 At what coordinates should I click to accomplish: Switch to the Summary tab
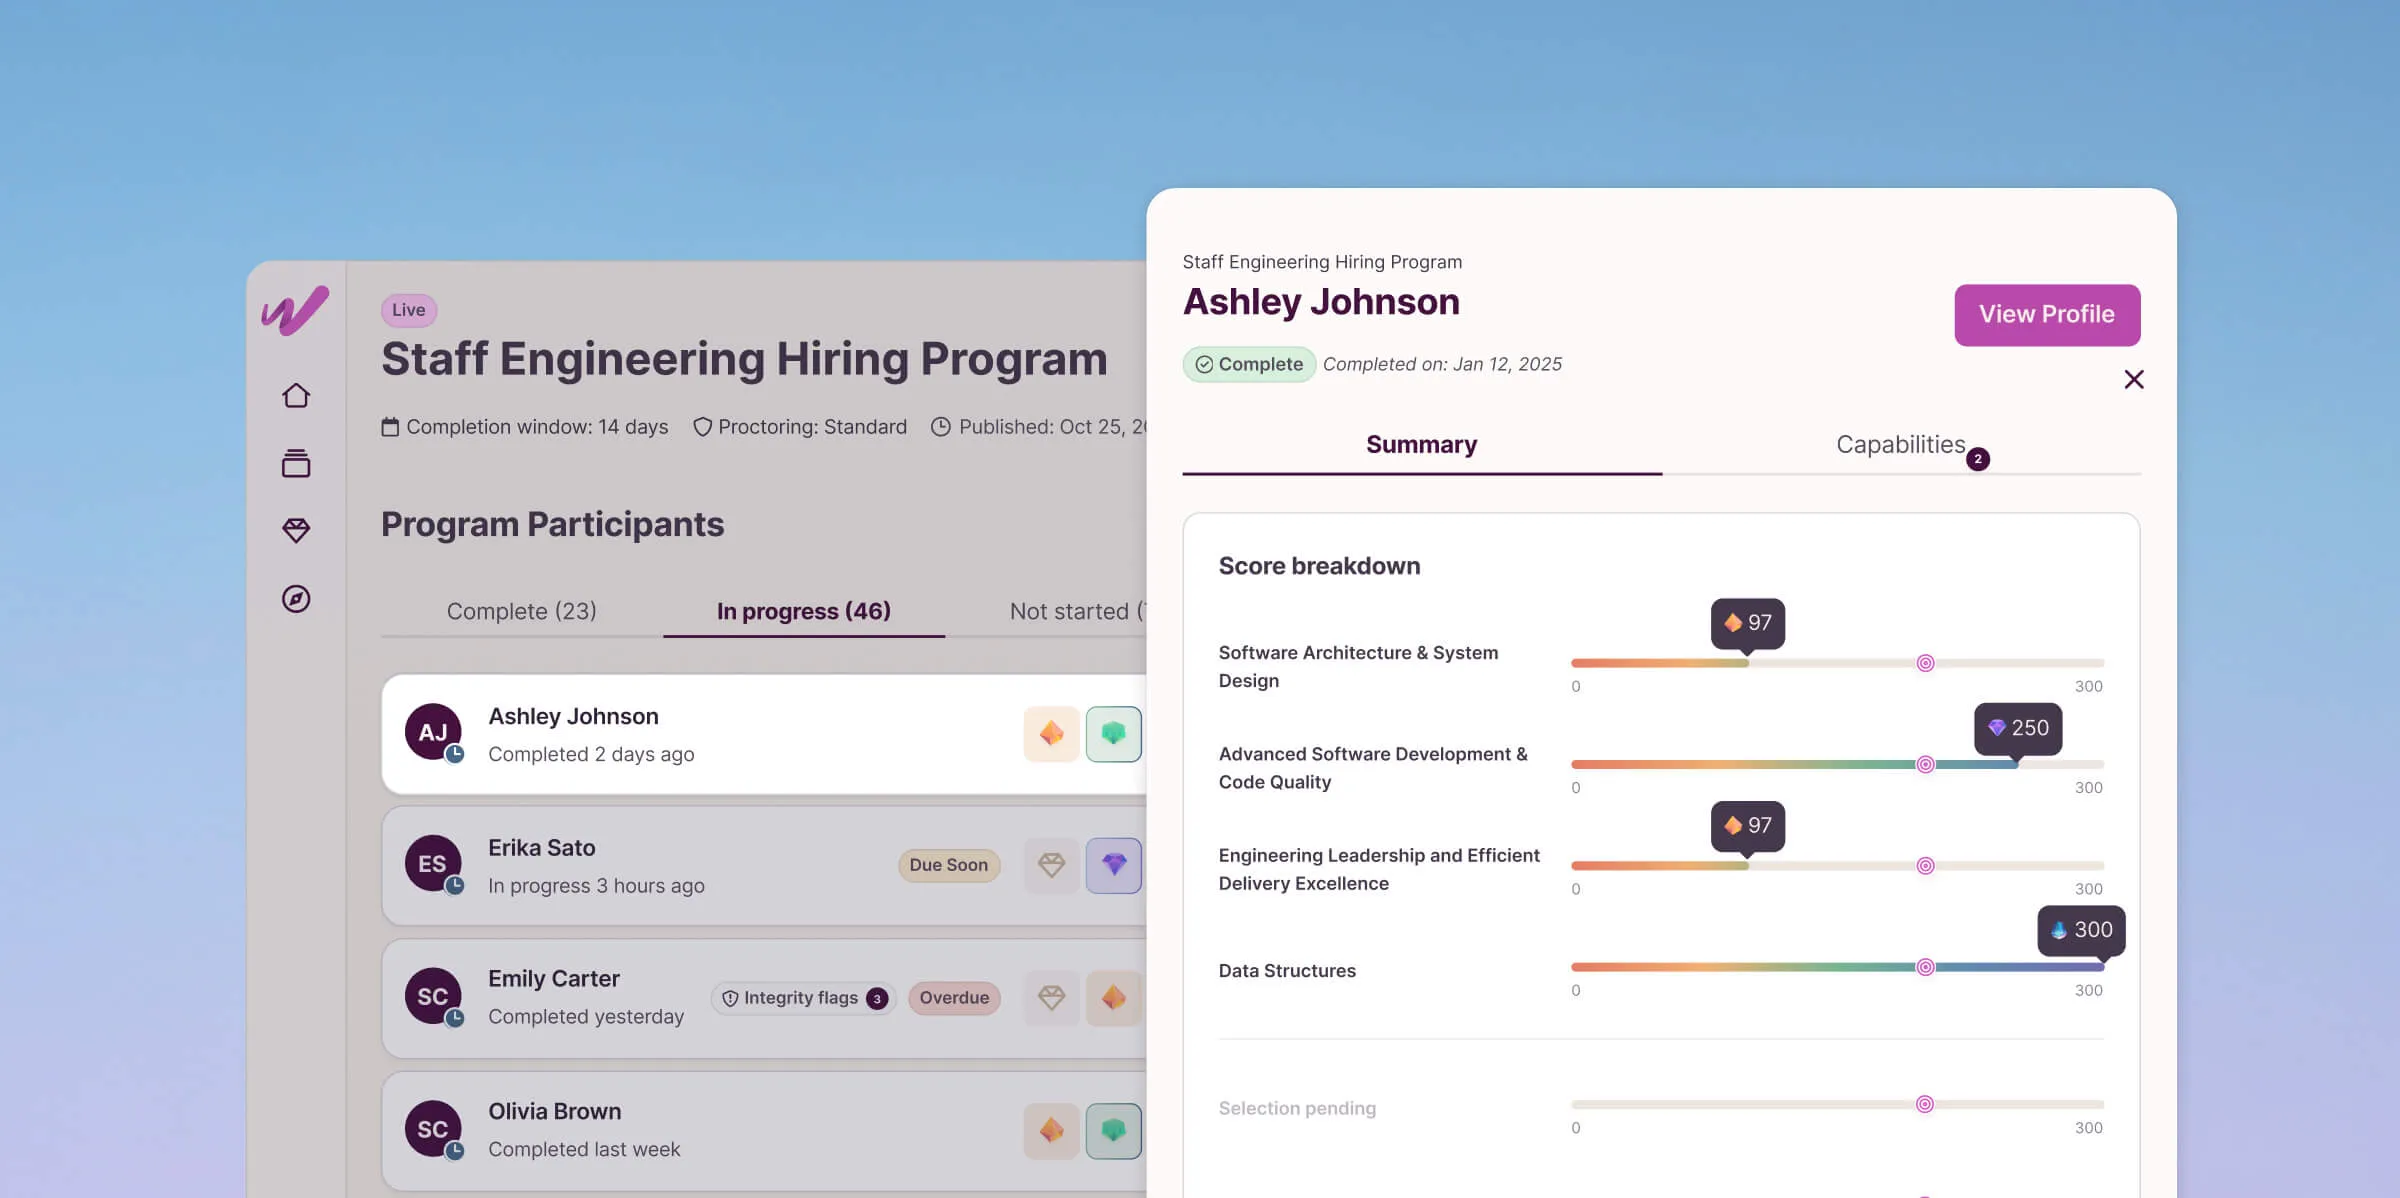point(1422,445)
